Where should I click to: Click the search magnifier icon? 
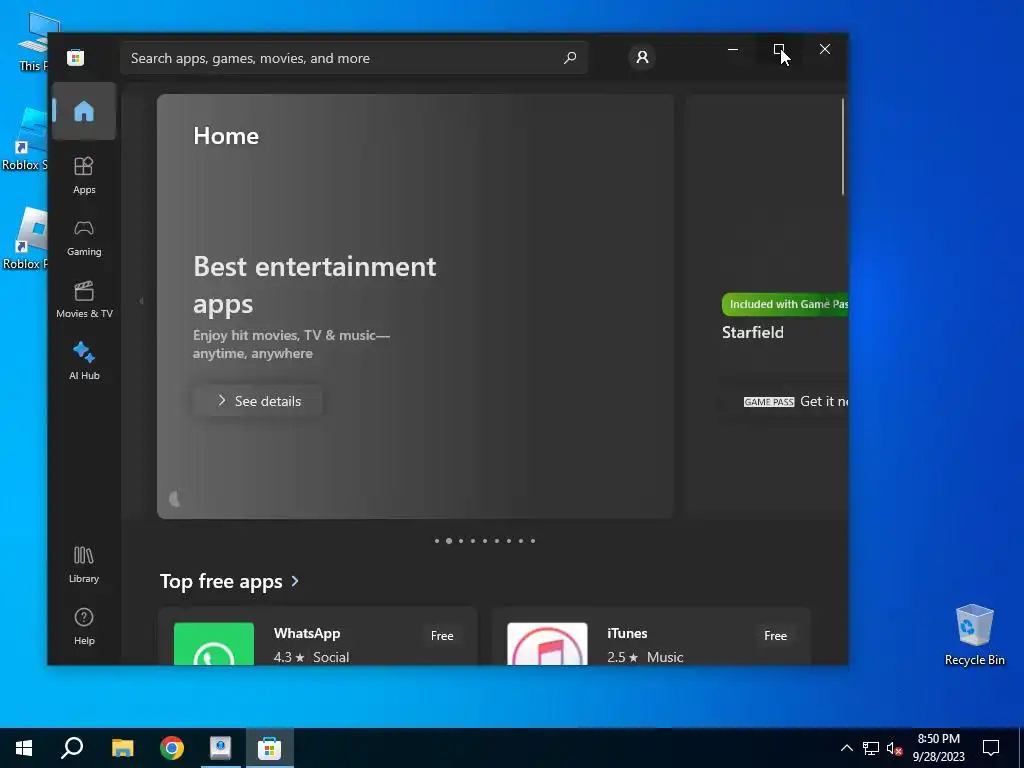[x=570, y=57]
